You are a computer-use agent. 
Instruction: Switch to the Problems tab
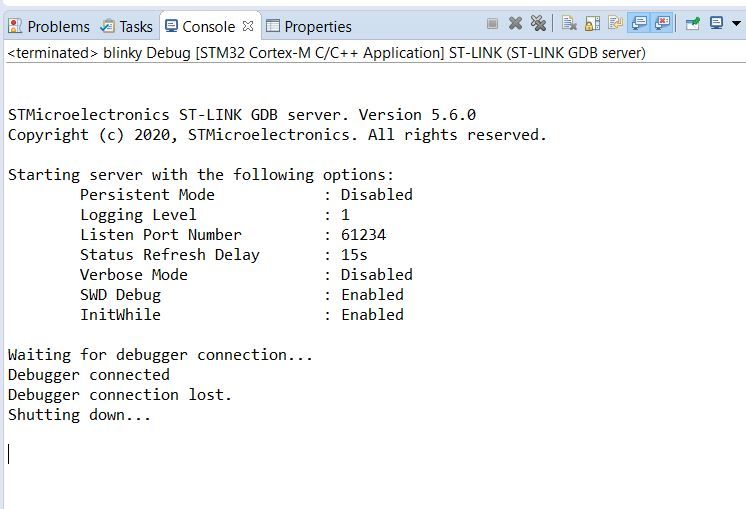[58, 27]
